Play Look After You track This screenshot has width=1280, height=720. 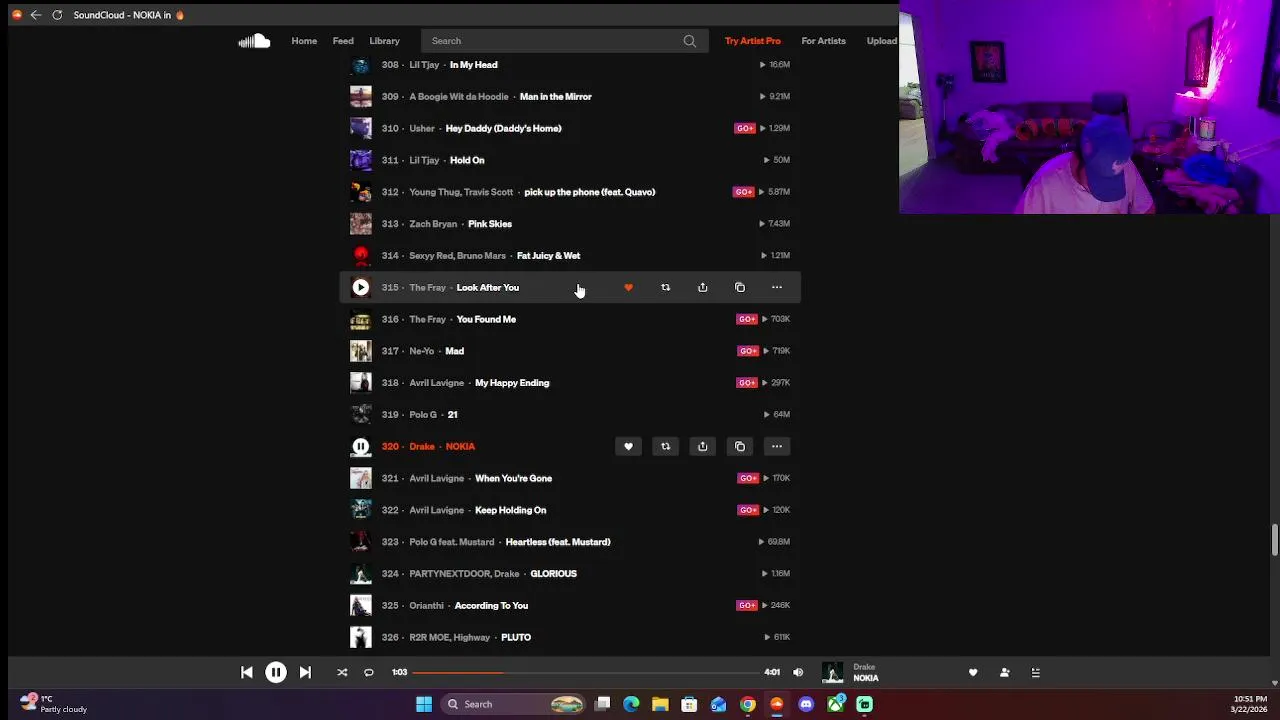[361, 288]
